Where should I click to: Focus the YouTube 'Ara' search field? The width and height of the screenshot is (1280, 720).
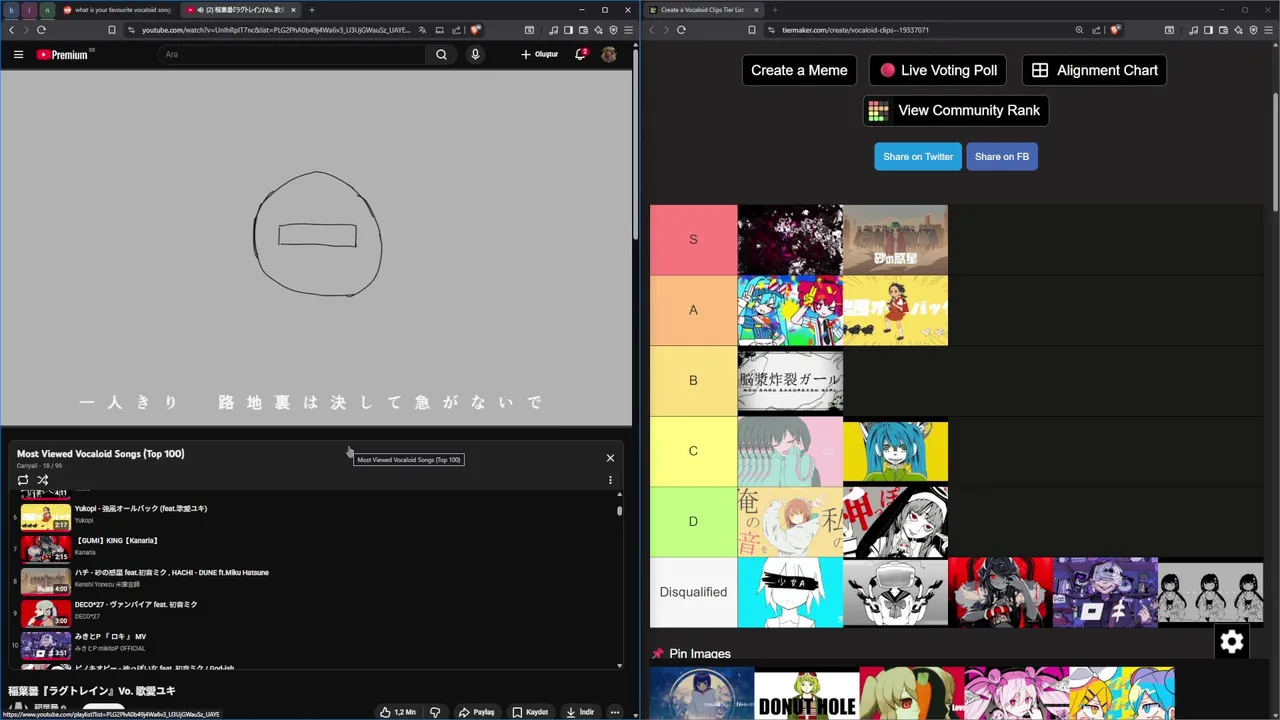pyautogui.click(x=292, y=54)
